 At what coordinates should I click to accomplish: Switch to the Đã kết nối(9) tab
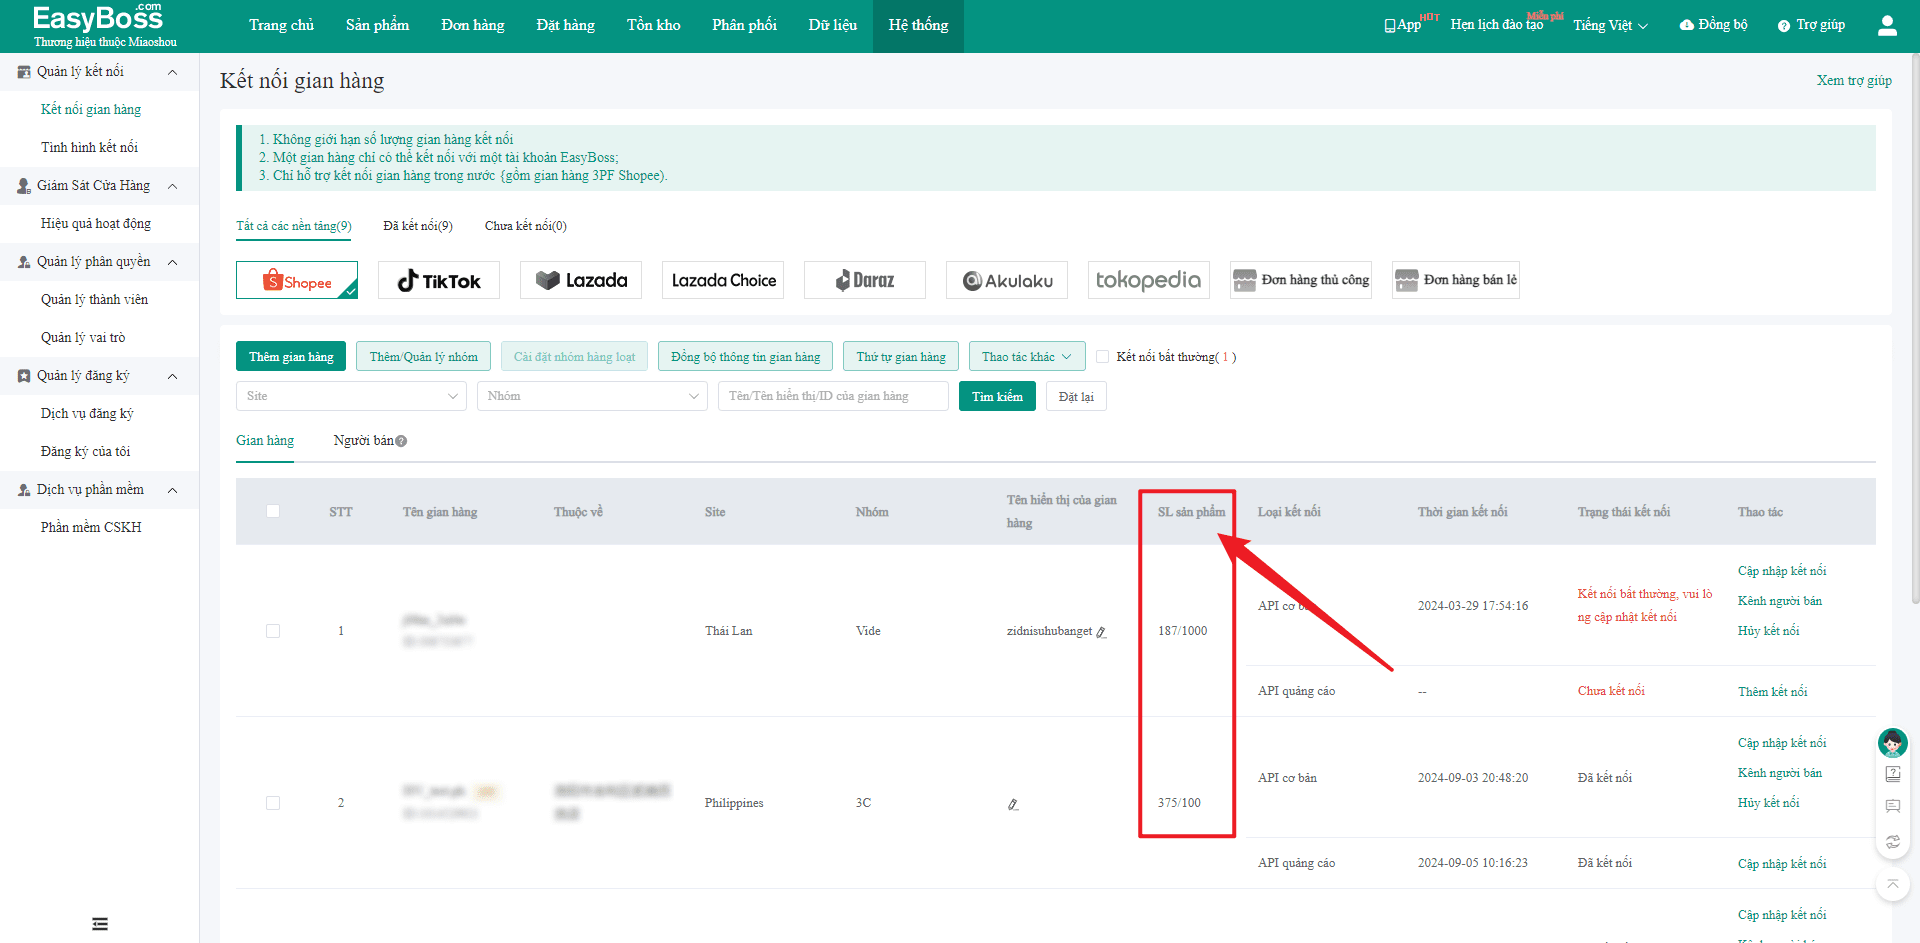pos(418,226)
